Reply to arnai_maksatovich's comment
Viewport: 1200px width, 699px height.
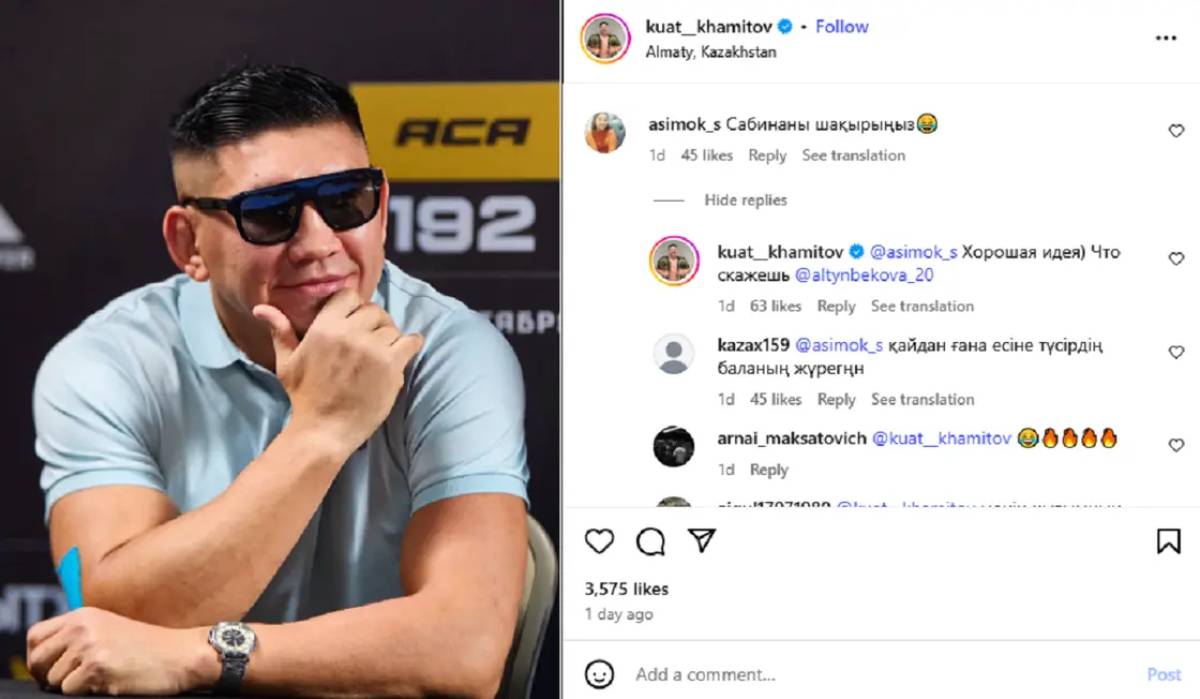pos(769,470)
